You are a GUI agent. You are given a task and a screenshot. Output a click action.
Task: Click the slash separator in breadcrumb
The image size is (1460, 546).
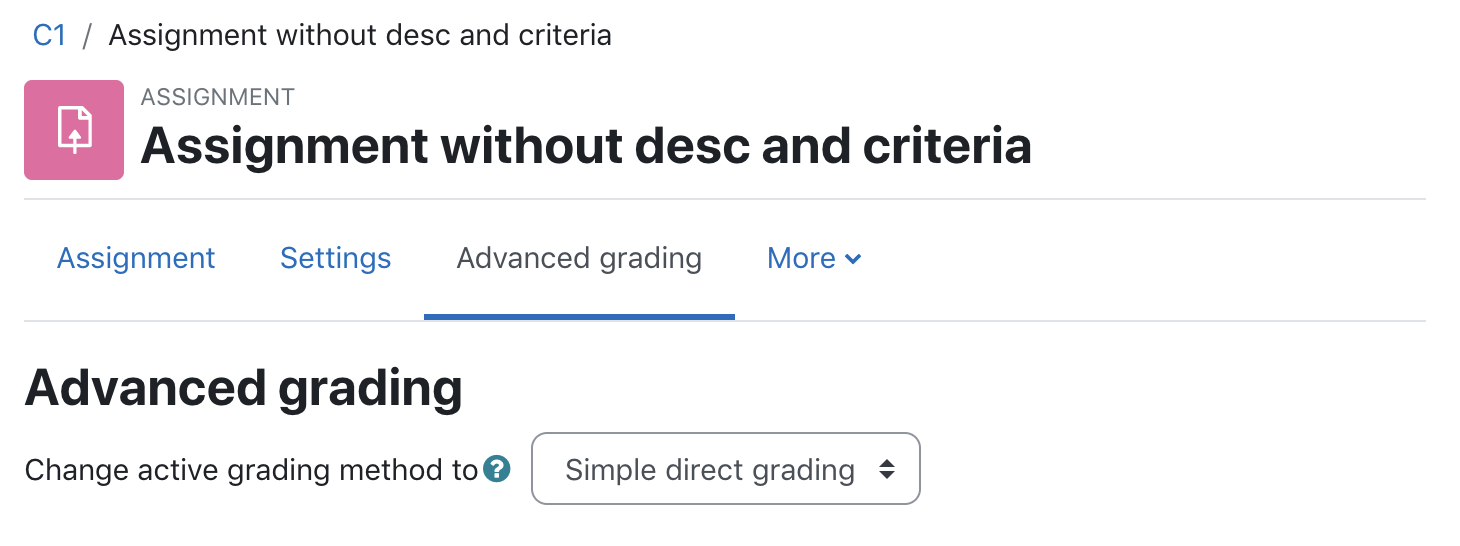(88, 36)
